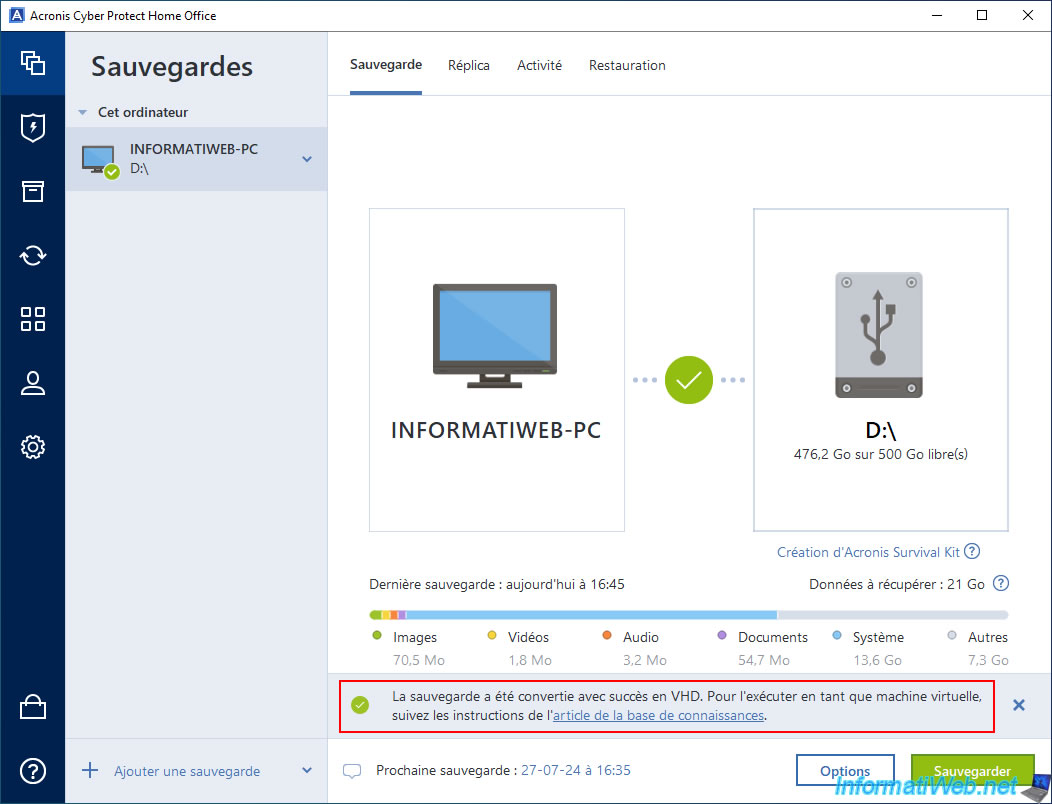Click the Acronis app logo in title bar
The height and width of the screenshot is (804, 1052).
[x=17, y=15]
